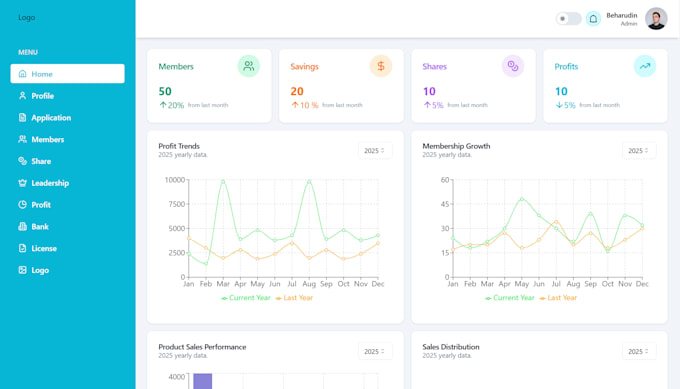
Task: Click the Members group icon in sidebar
Action: pos(23,139)
